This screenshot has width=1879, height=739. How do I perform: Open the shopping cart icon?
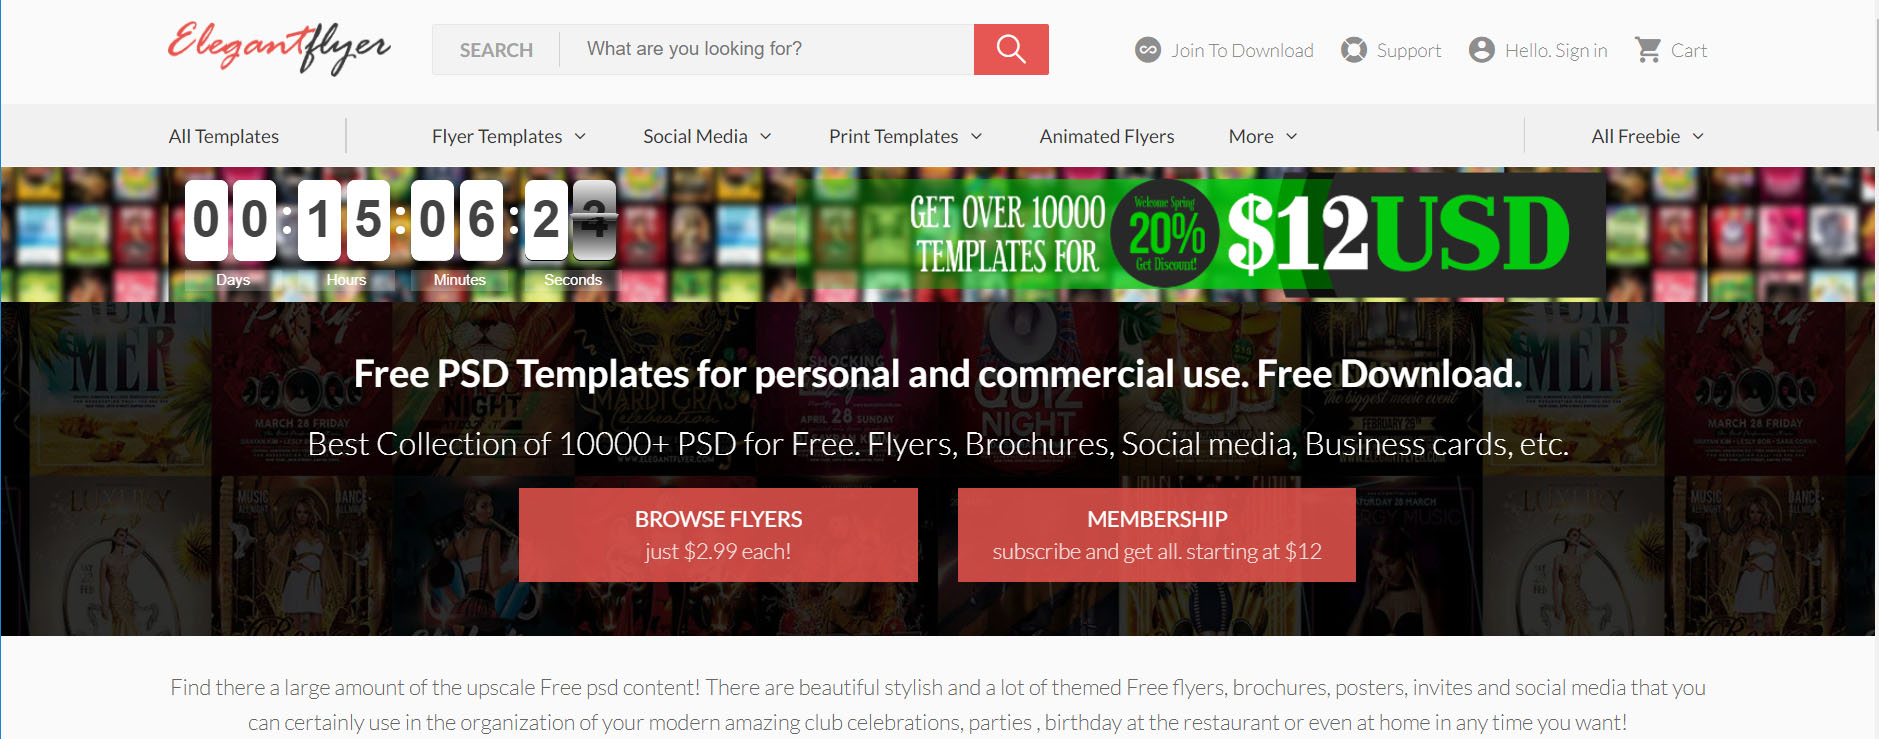(1648, 50)
